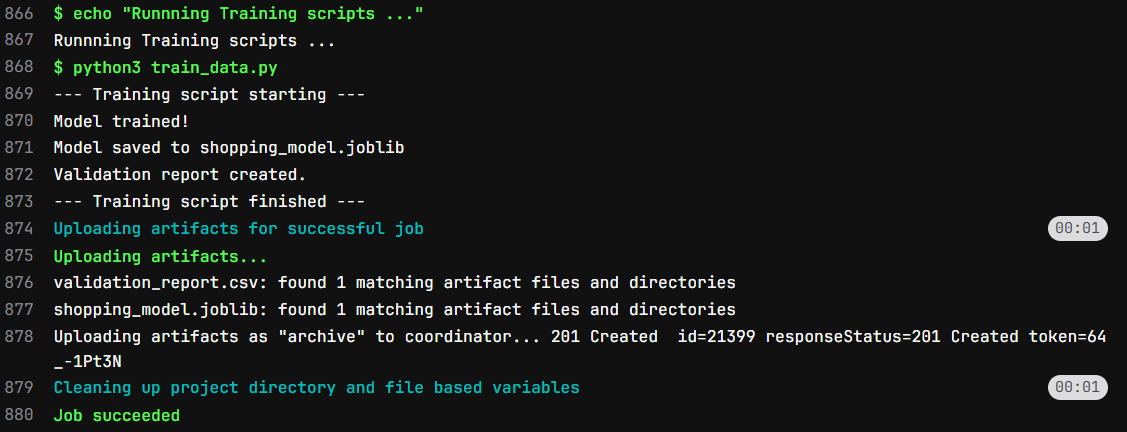The width and height of the screenshot is (1127, 432).
Task: Click the "Job succeeded" log message
Action: click(116, 415)
